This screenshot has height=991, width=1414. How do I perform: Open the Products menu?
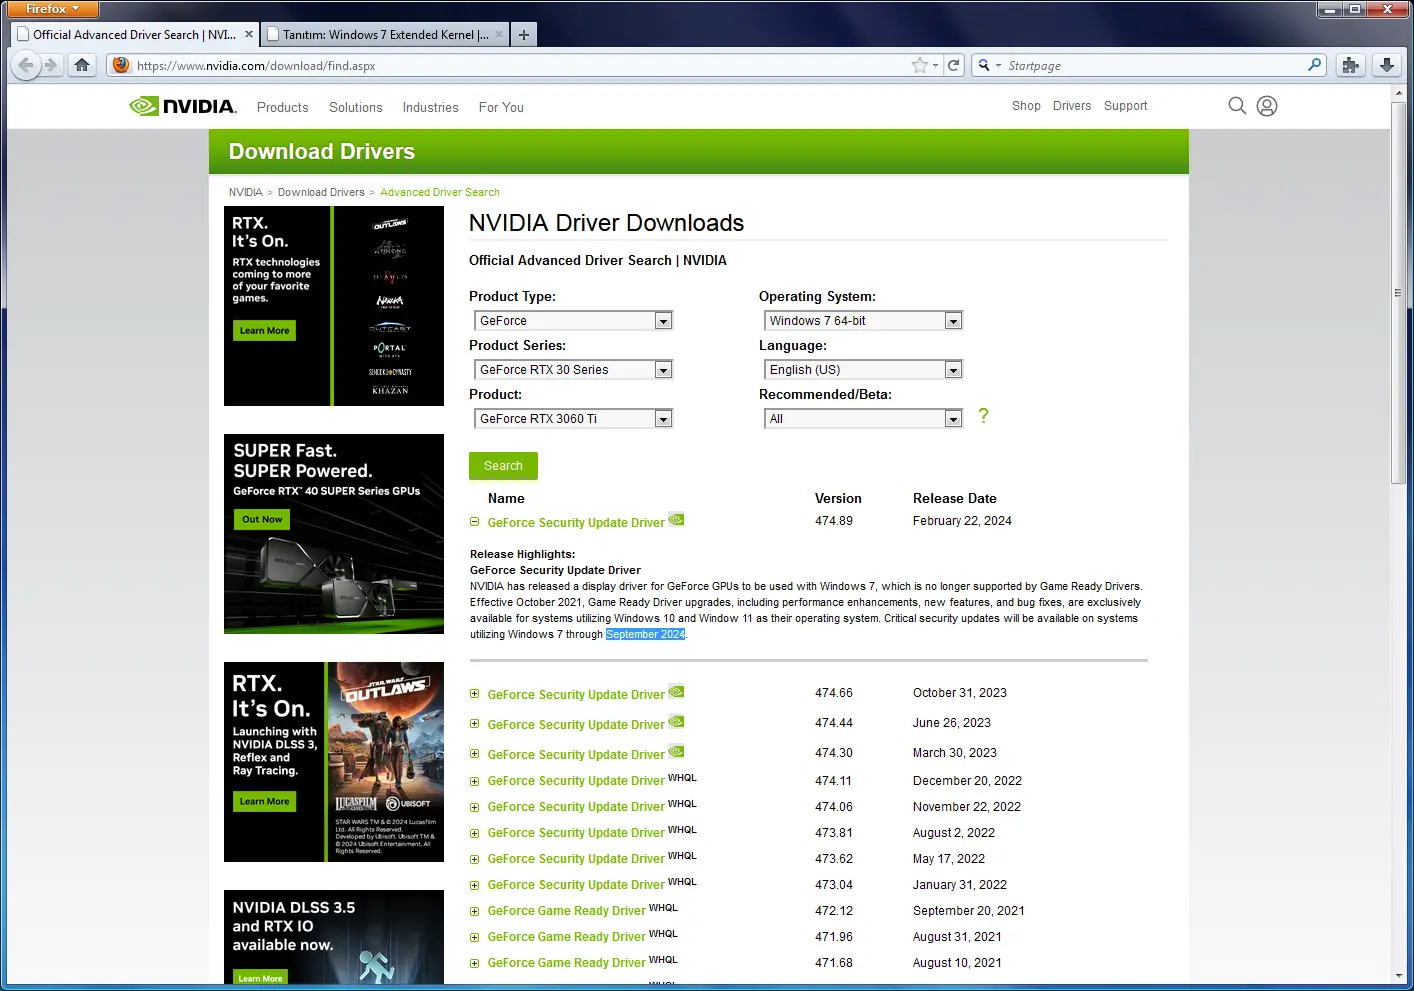coord(283,107)
